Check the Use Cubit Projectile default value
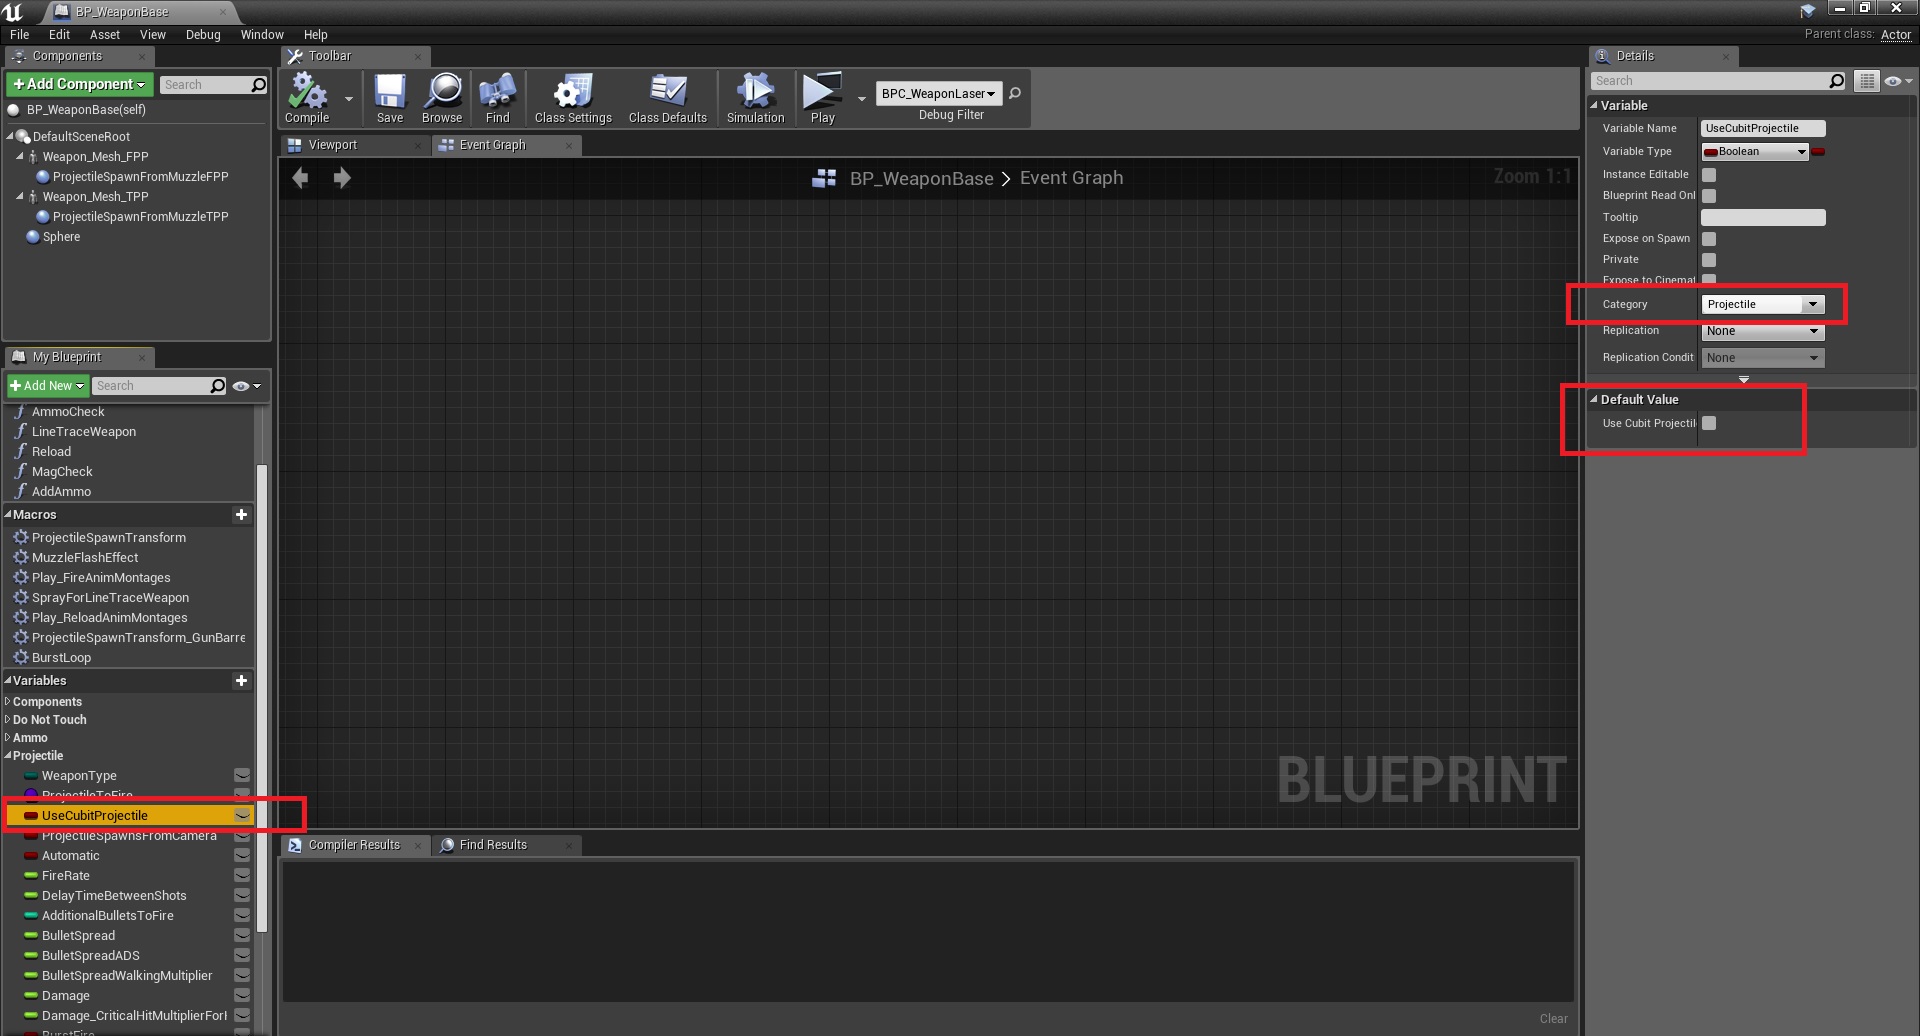Image resolution: width=1920 pixels, height=1036 pixels. (1708, 423)
